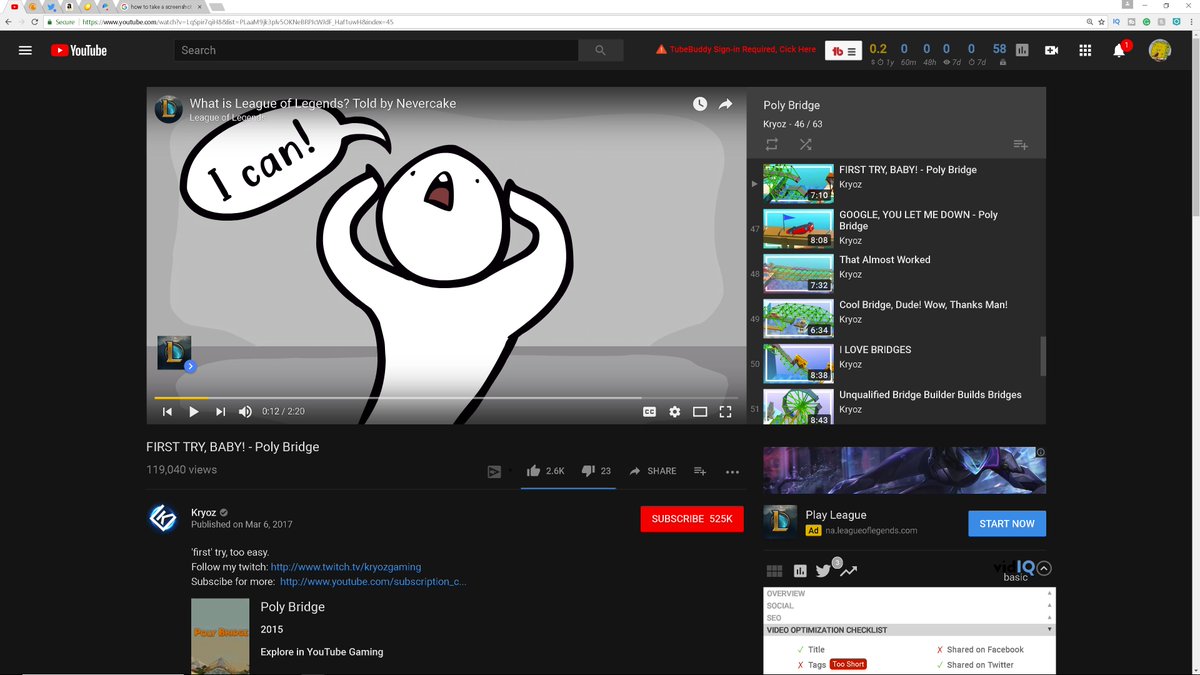Viewport: 1200px width, 675px height.
Task: Open the account avatar menu
Action: (1160, 50)
